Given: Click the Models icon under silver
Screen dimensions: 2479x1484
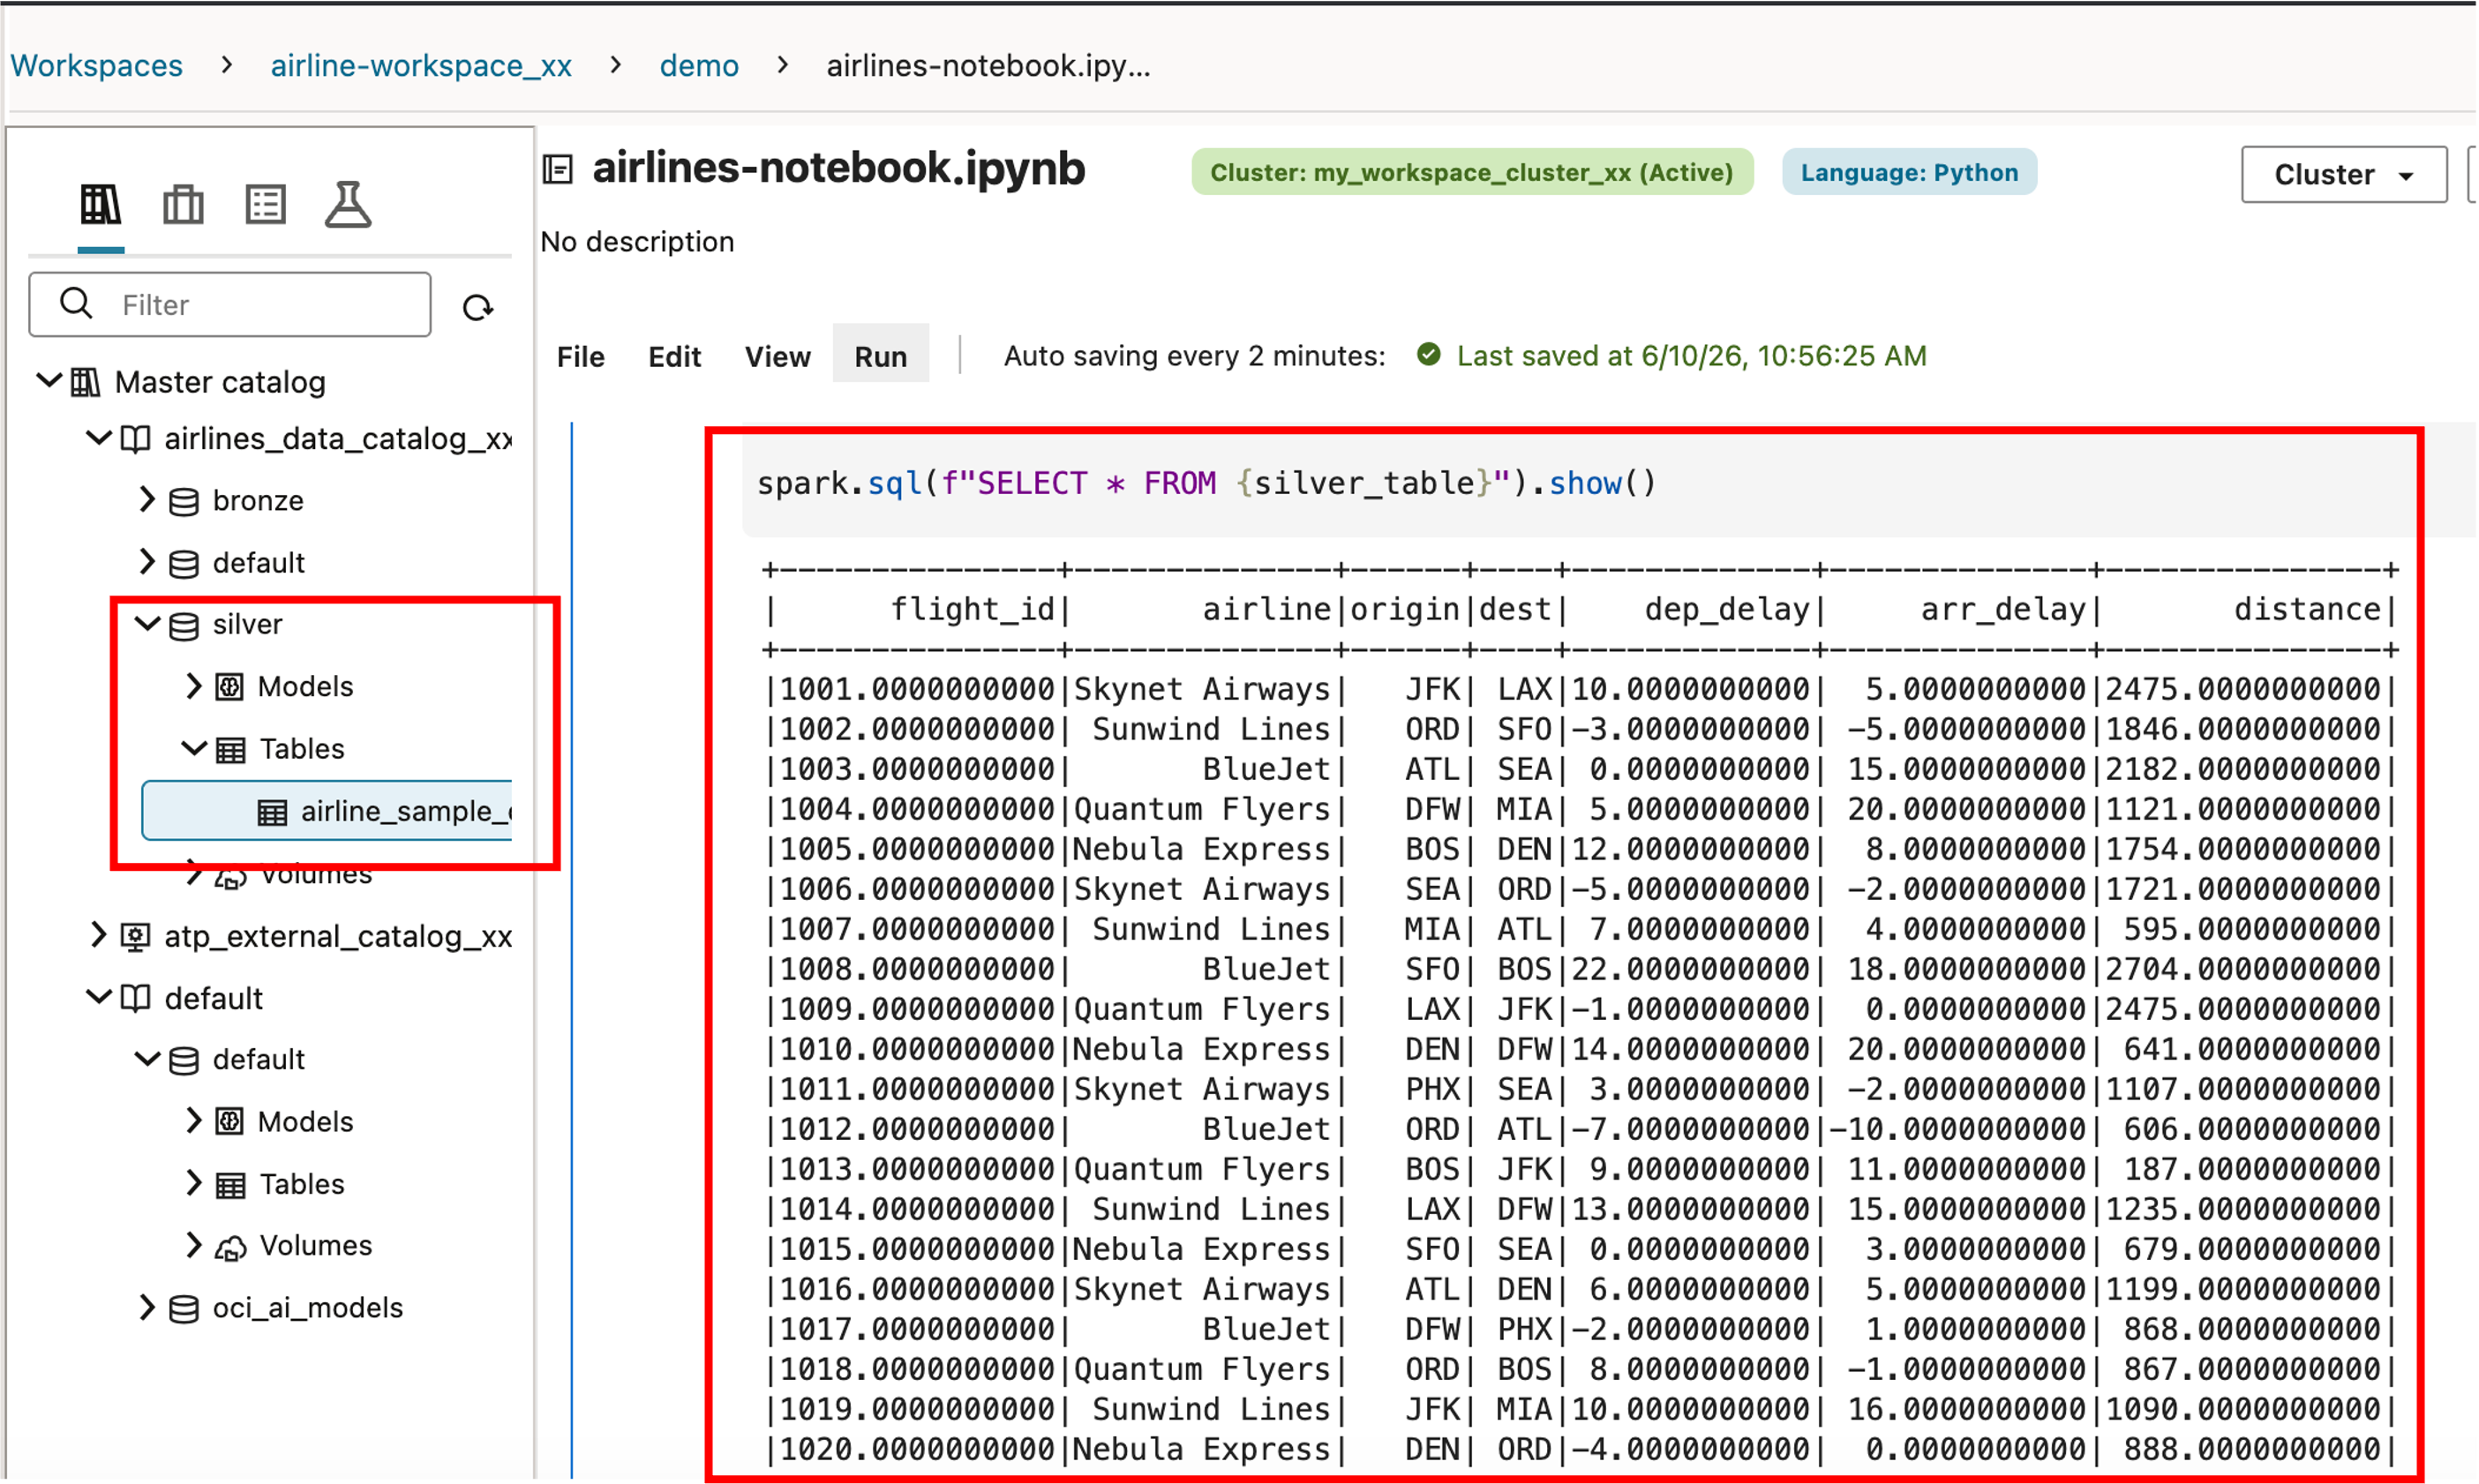Looking at the screenshot, I should 230,687.
